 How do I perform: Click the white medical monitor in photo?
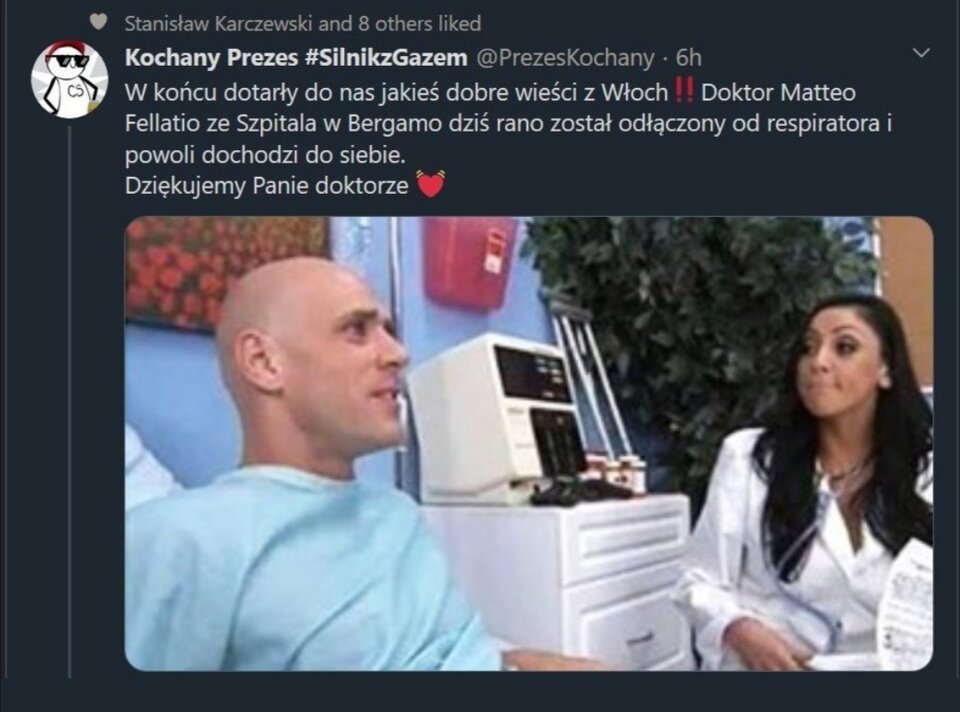click(497, 416)
